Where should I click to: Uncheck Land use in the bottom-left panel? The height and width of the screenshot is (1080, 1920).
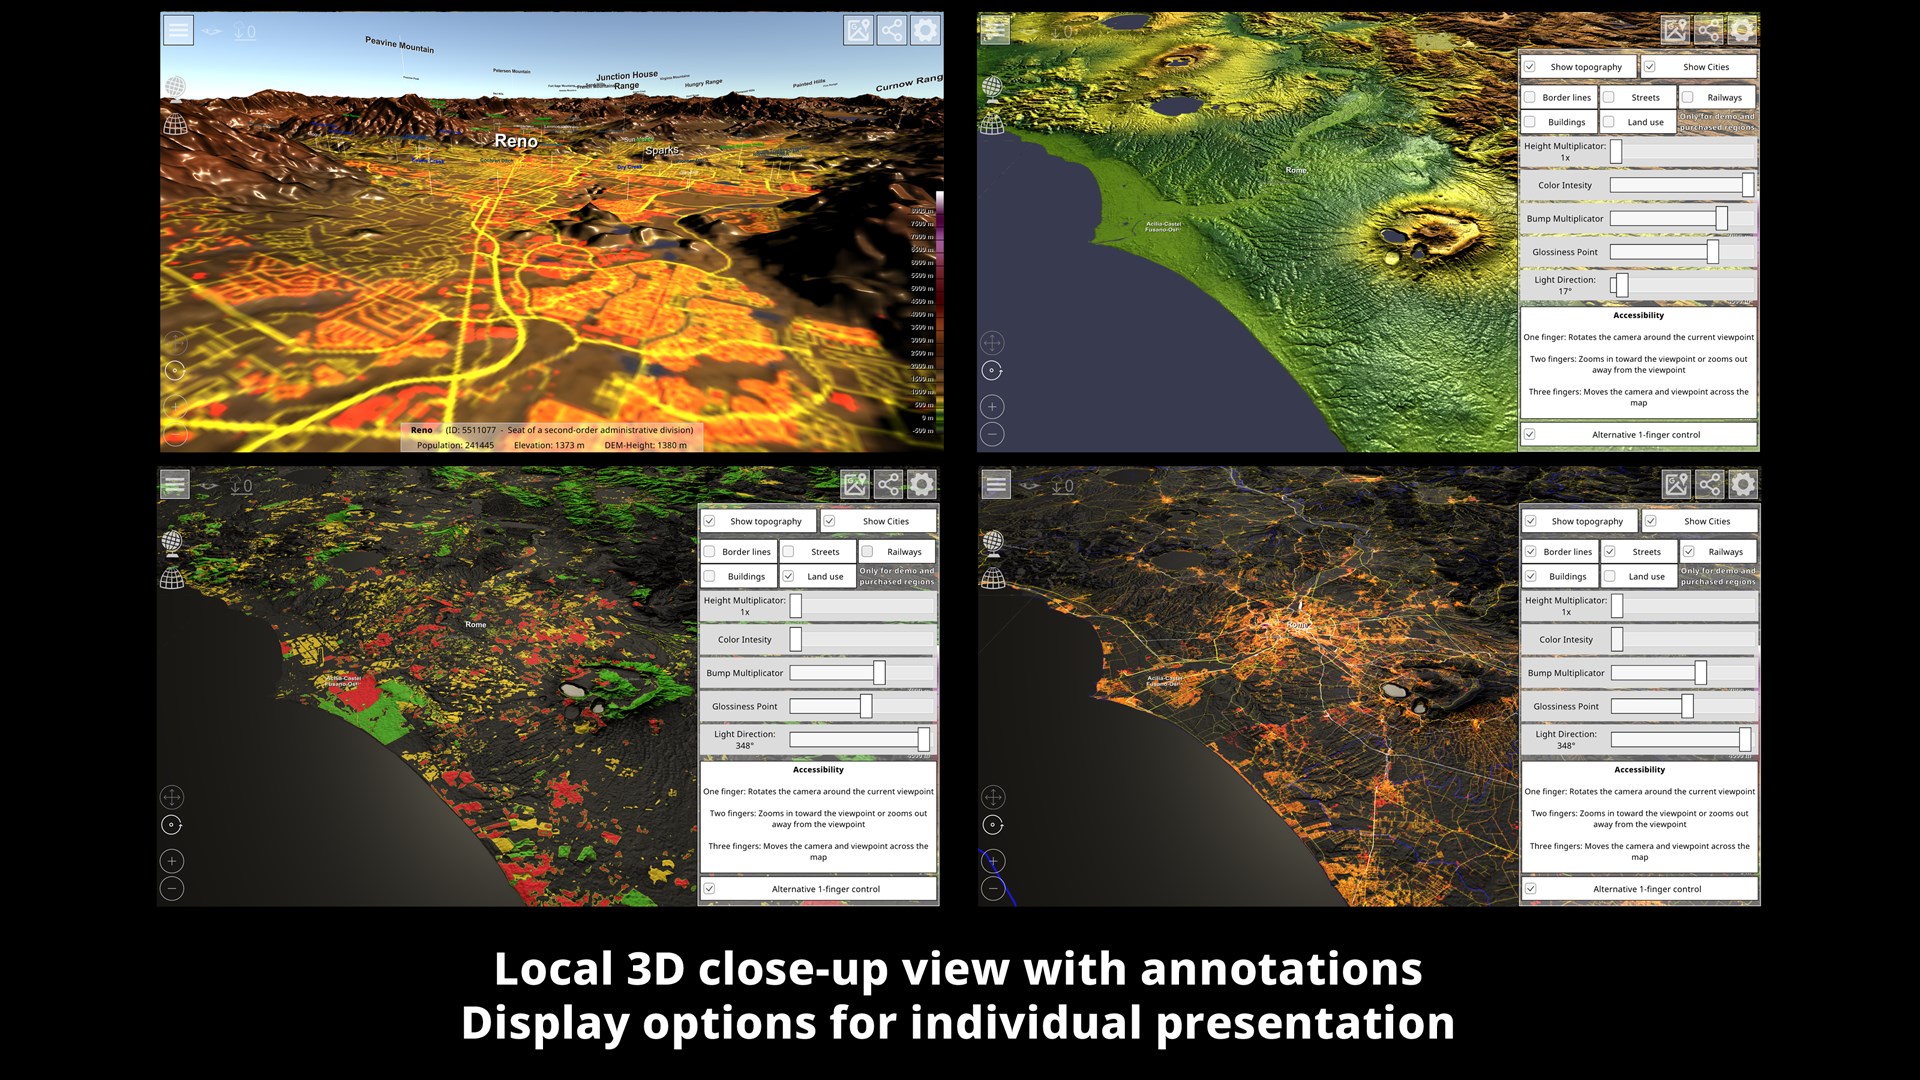click(x=788, y=577)
